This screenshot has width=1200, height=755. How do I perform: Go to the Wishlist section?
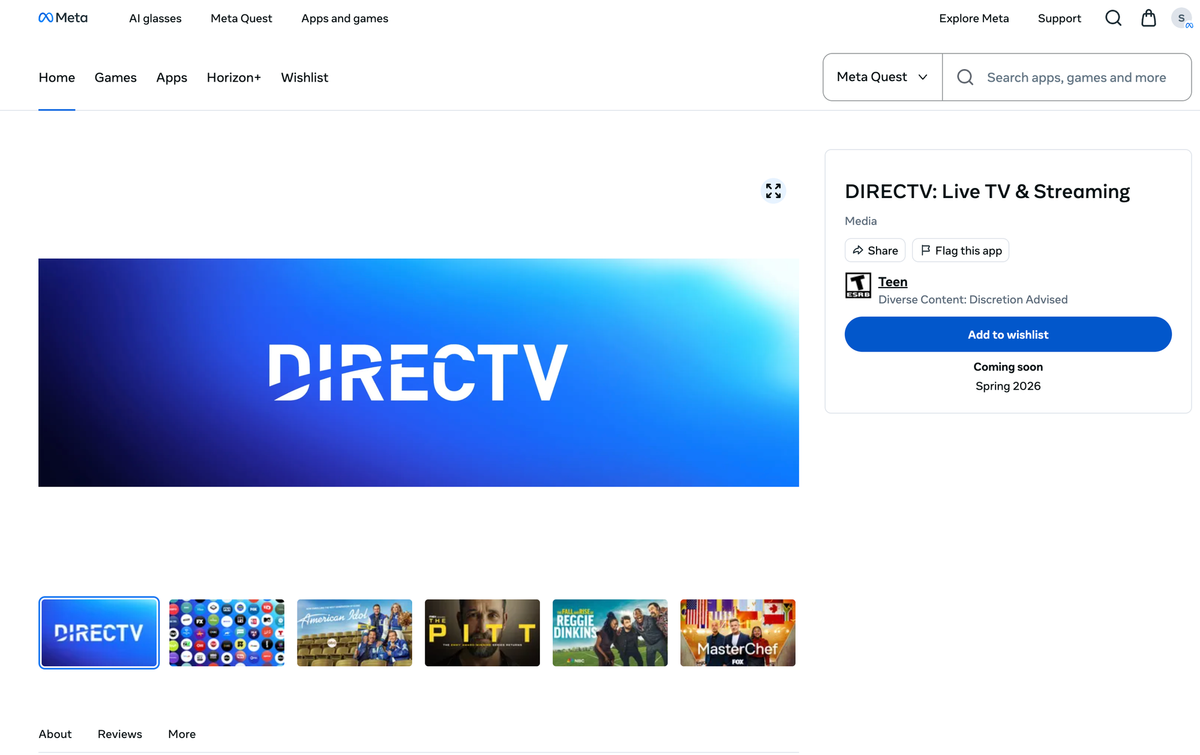304,77
